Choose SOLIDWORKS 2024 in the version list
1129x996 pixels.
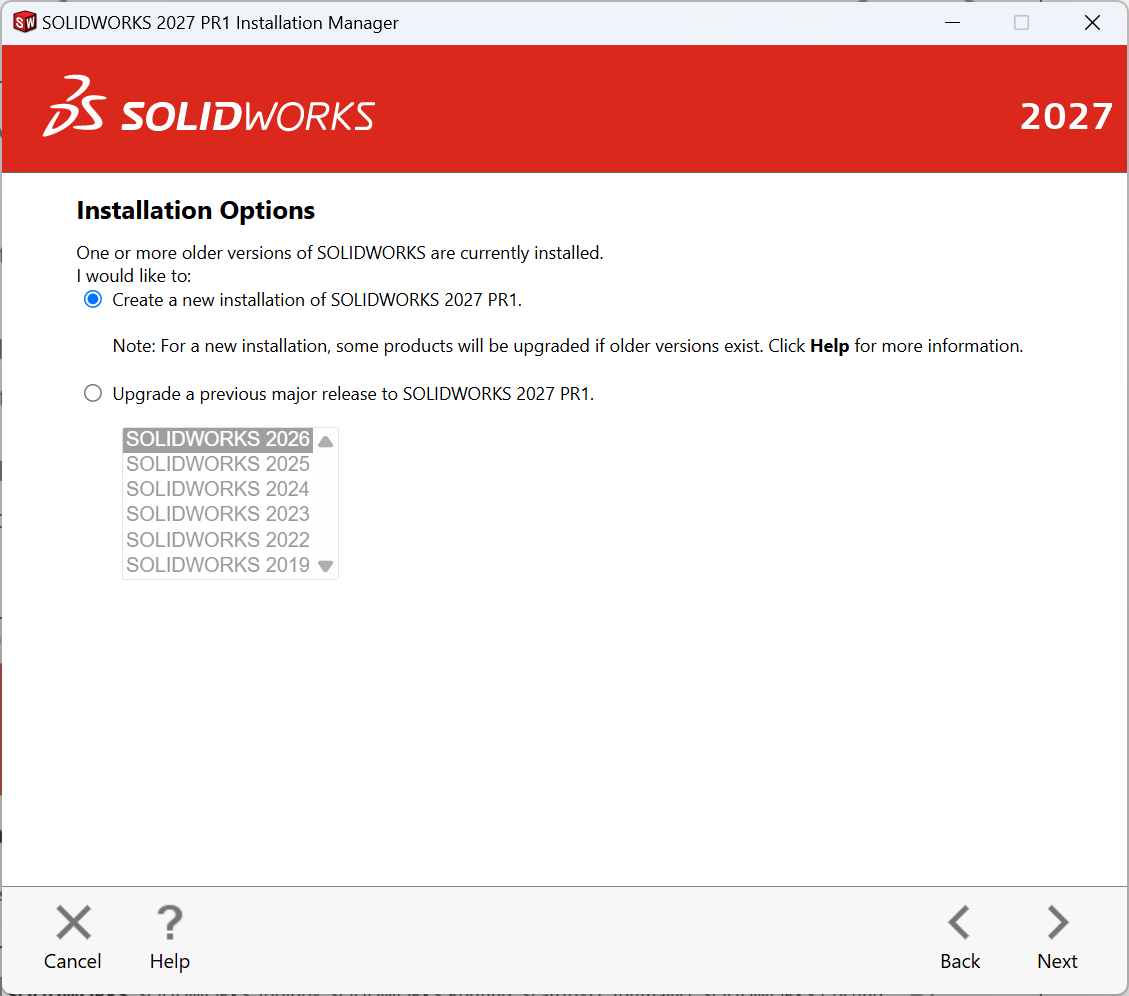point(217,489)
